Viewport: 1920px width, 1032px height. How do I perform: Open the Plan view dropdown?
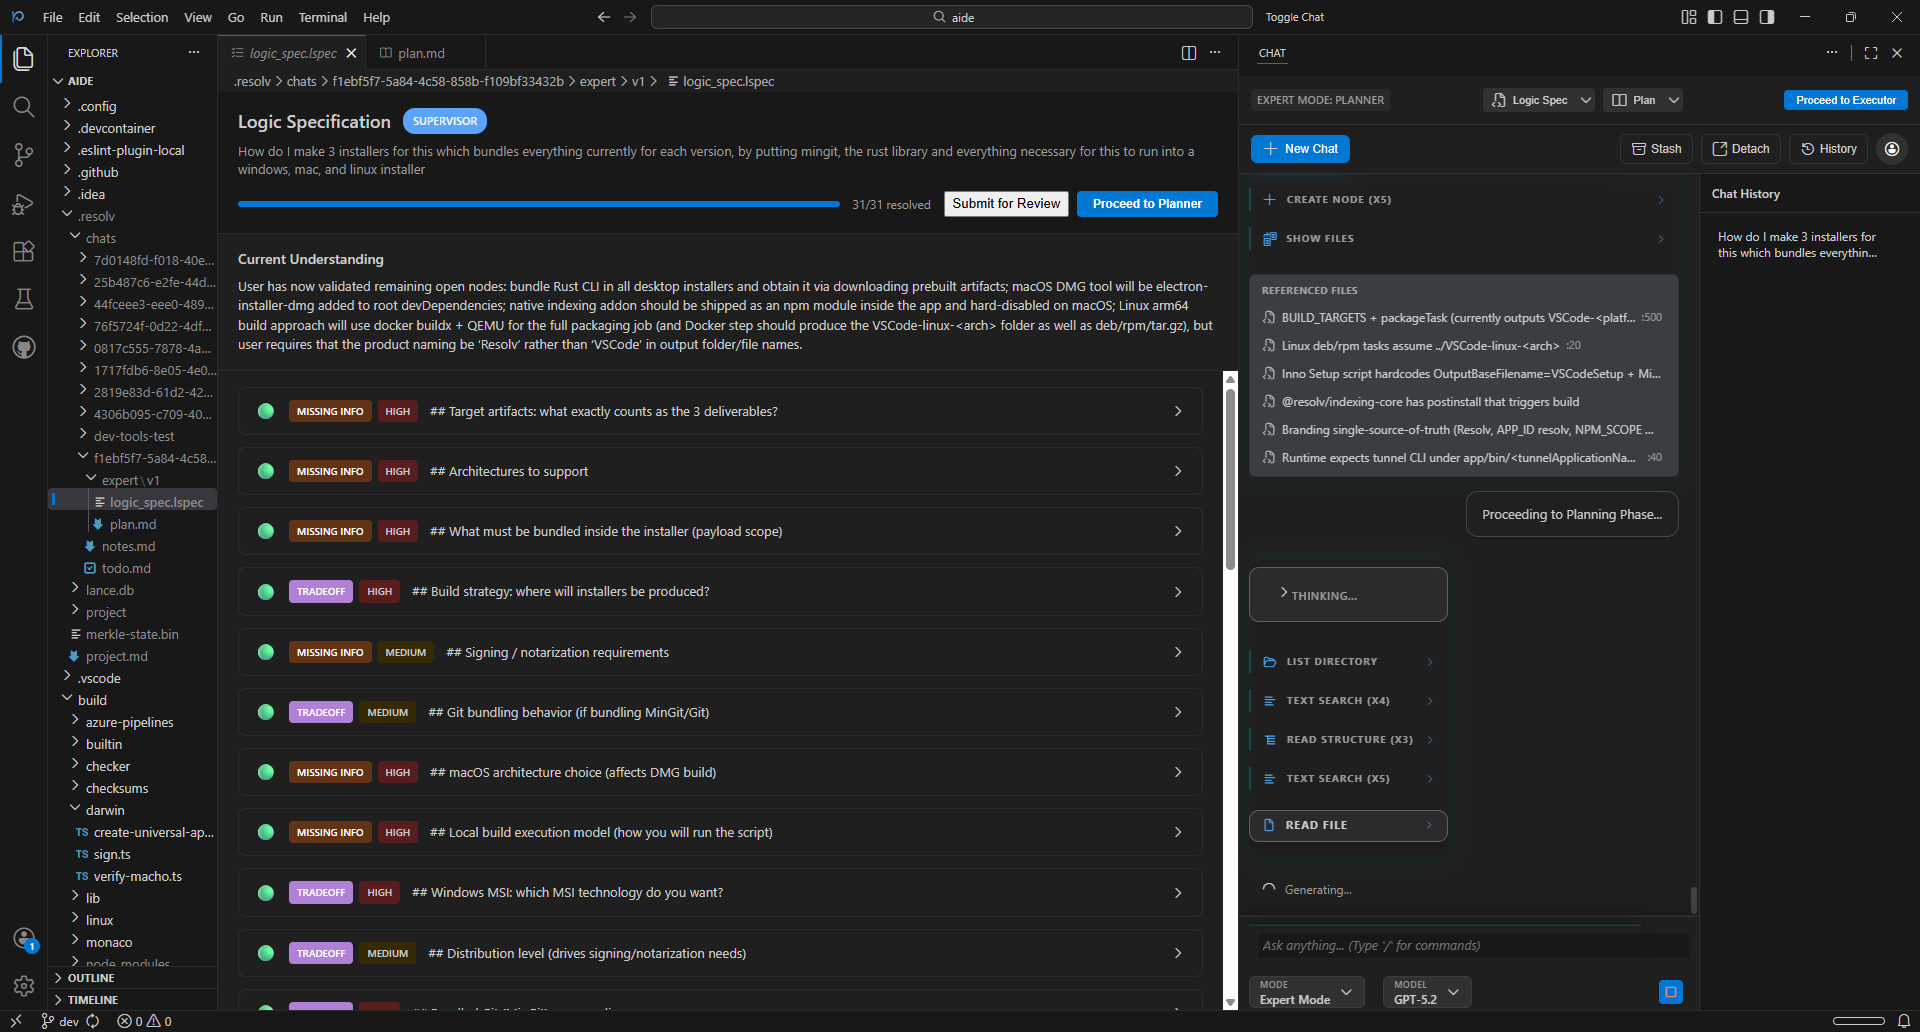click(x=1643, y=100)
